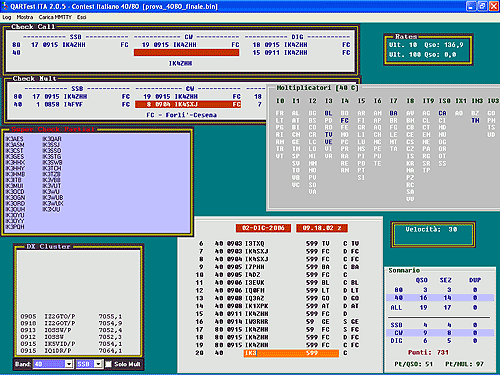Open the Log menu
Viewport: 500px width, 375px height.
click(x=7, y=17)
